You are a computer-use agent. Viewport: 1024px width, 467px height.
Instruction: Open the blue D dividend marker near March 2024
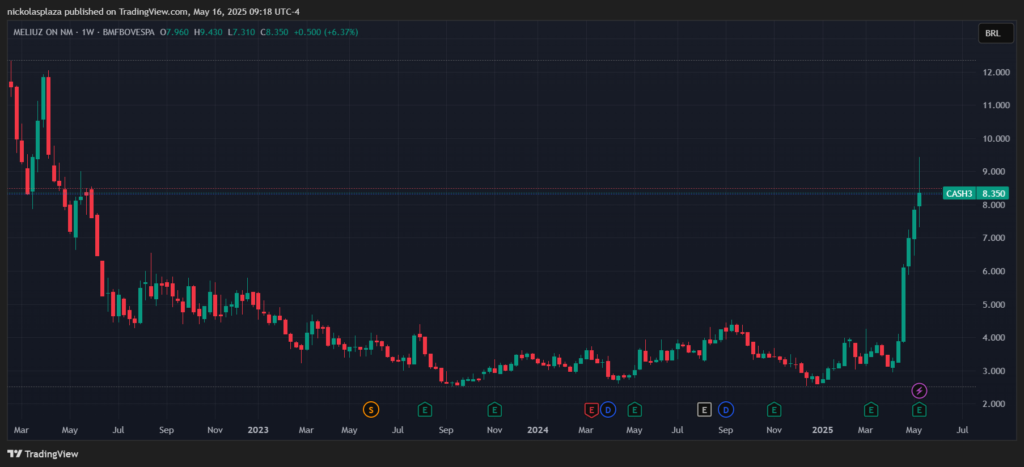(x=607, y=409)
